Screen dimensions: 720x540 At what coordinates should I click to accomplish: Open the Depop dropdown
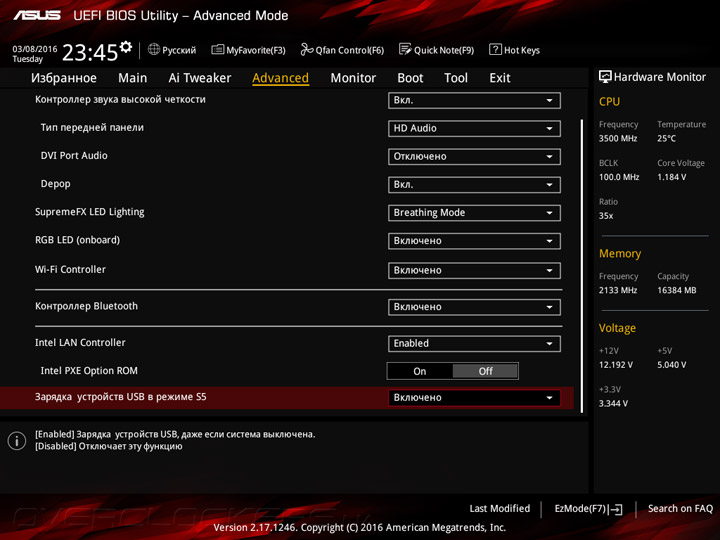(x=474, y=185)
